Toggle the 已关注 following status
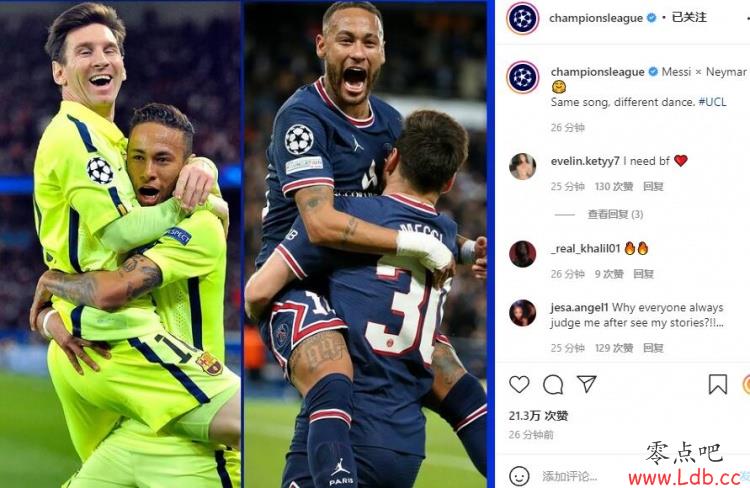Viewport: 750px width, 488px height. (x=689, y=17)
